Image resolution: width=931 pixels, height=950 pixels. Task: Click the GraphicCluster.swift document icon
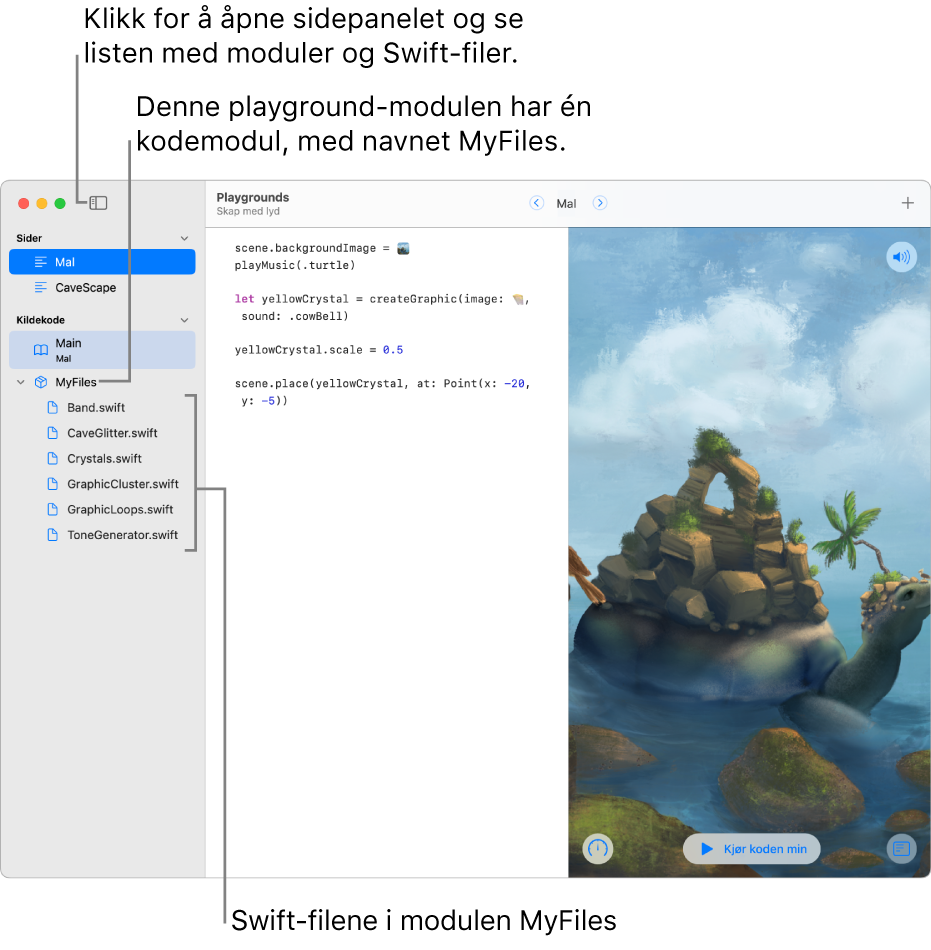coord(53,483)
